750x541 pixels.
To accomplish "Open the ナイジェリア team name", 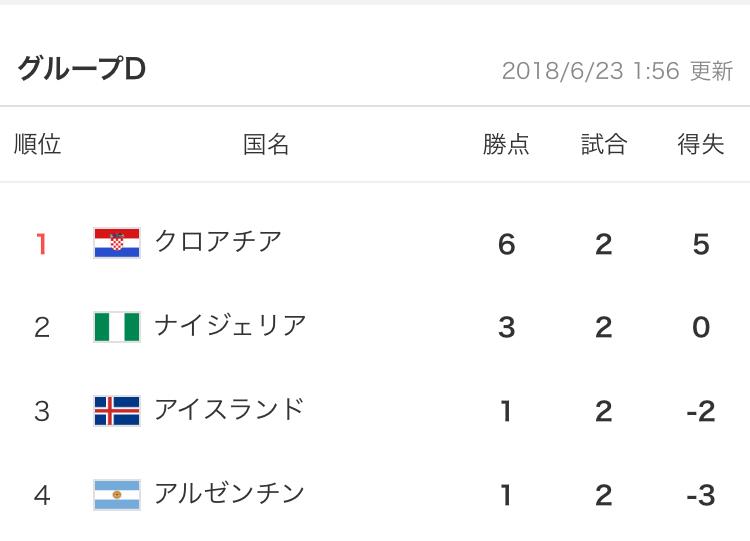I will 230,326.
